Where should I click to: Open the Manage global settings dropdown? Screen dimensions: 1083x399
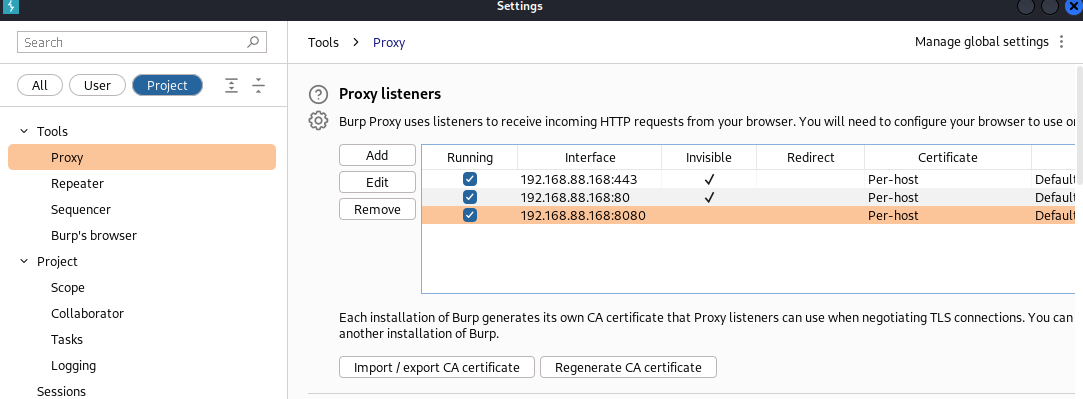pos(981,42)
